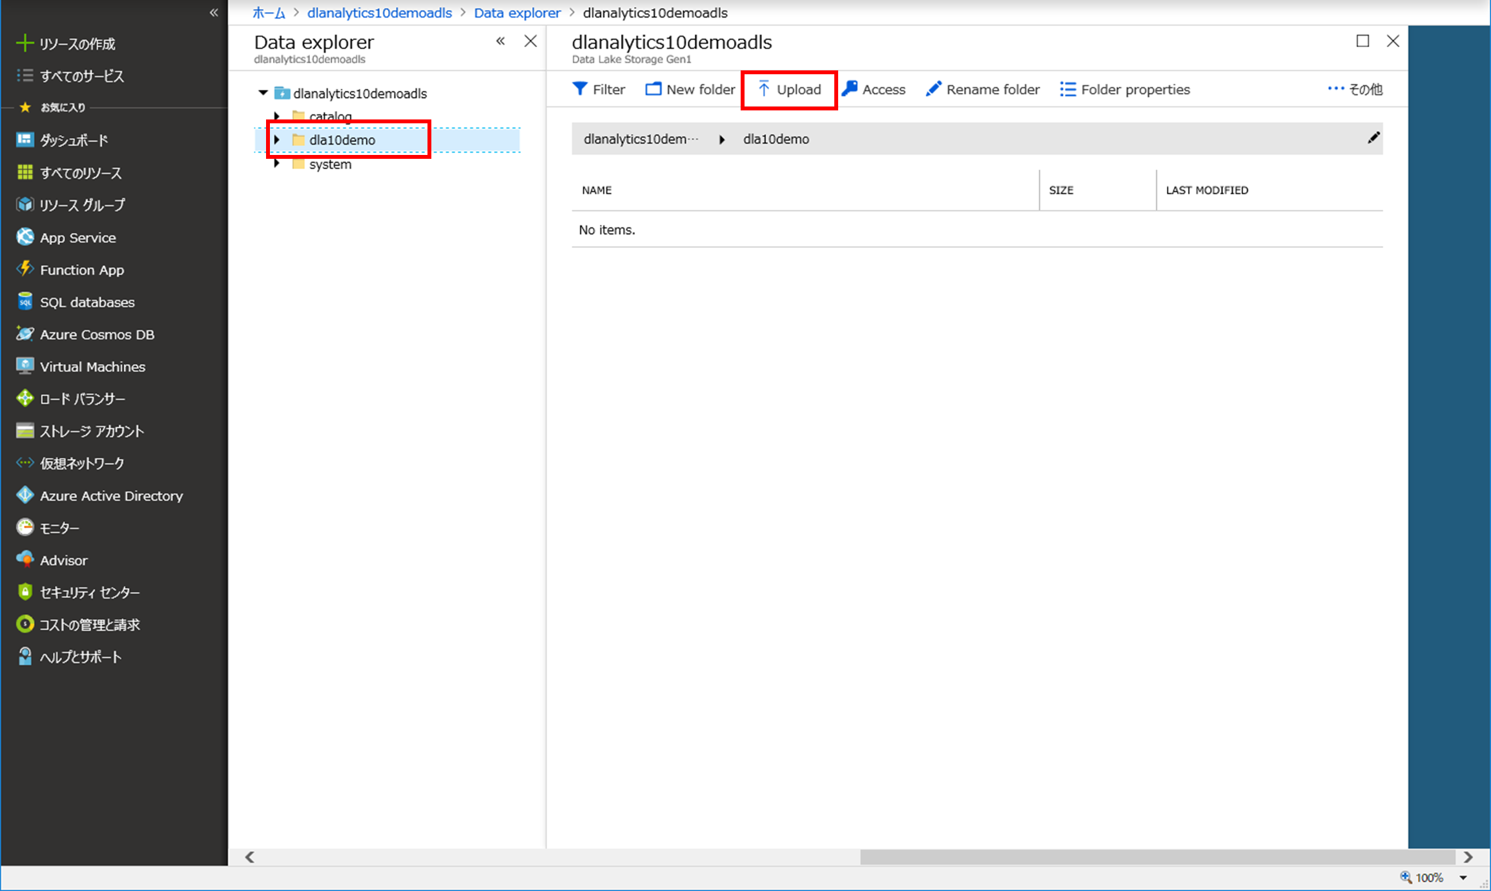
Task: Open Virtual Machines menu item
Action: (92, 367)
